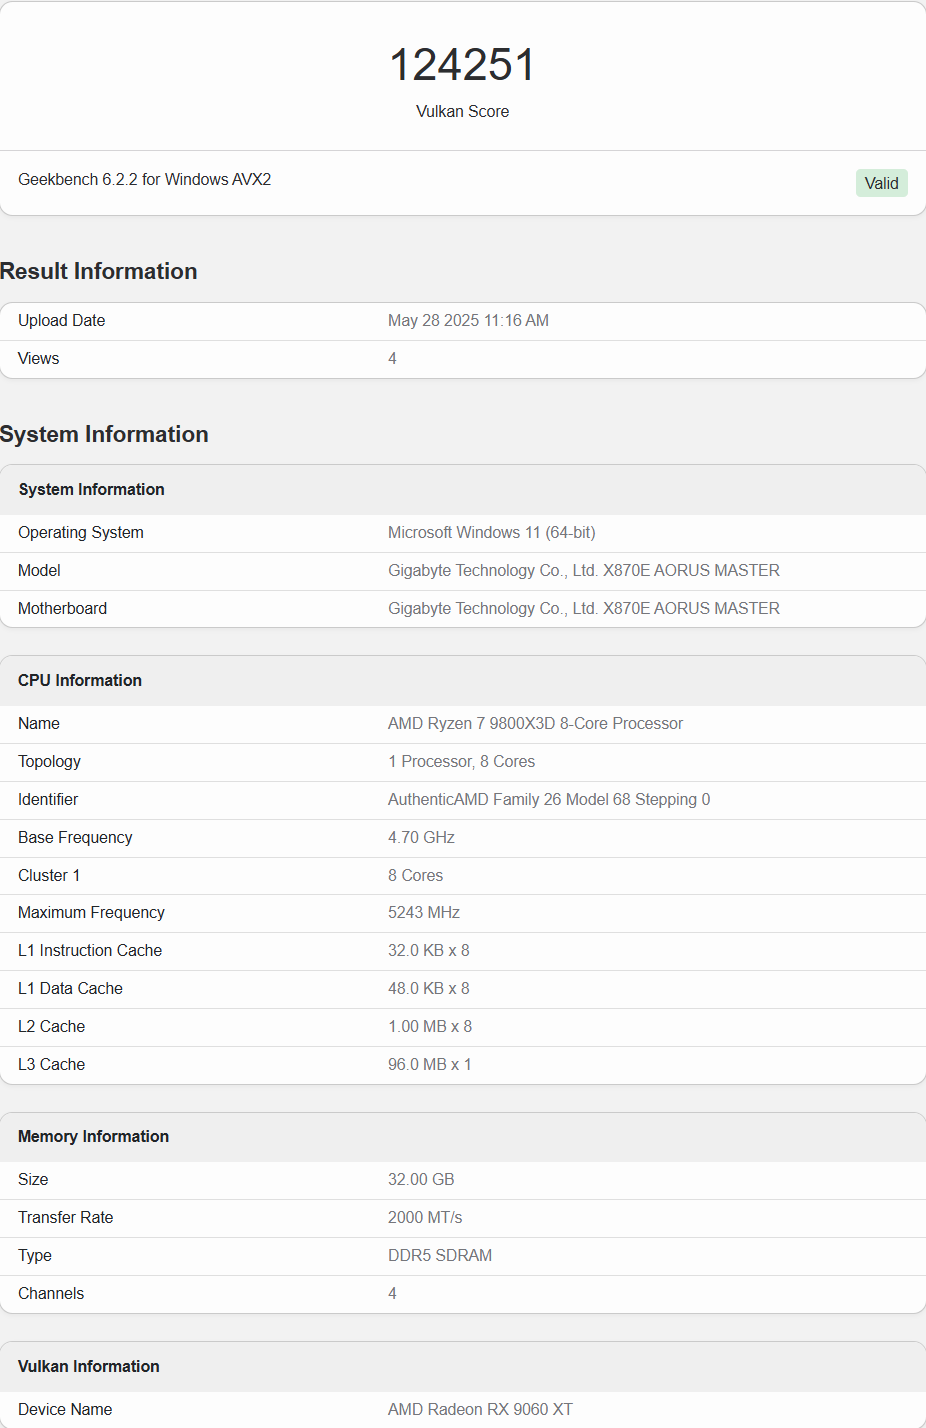Click the Model value X870E AORUS MASTER
The image size is (926, 1428).
[583, 571]
